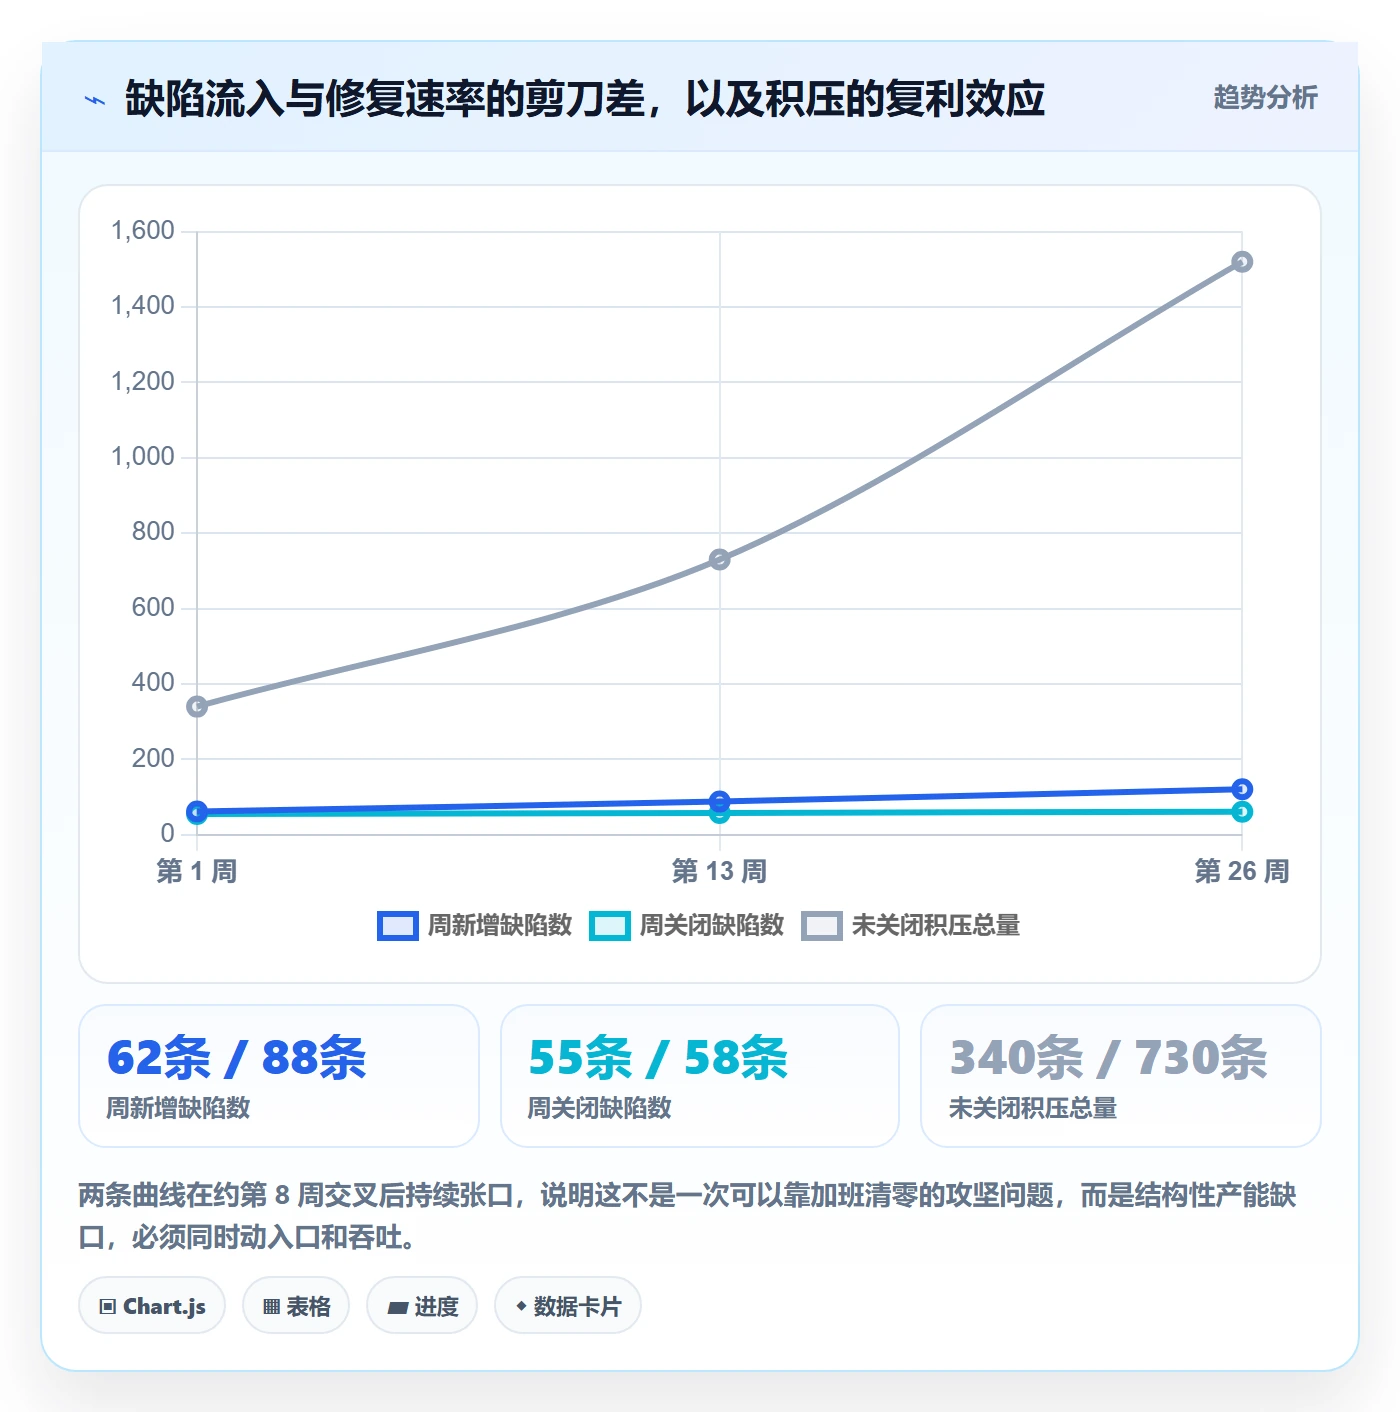The image size is (1400, 1412).
Task: Click the 第 1 周 x-axis label
Action: (197, 871)
